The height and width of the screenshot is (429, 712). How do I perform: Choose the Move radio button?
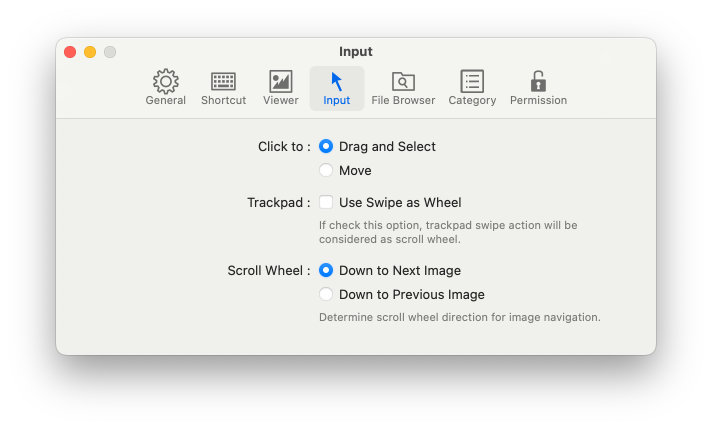[x=326, y=170]
